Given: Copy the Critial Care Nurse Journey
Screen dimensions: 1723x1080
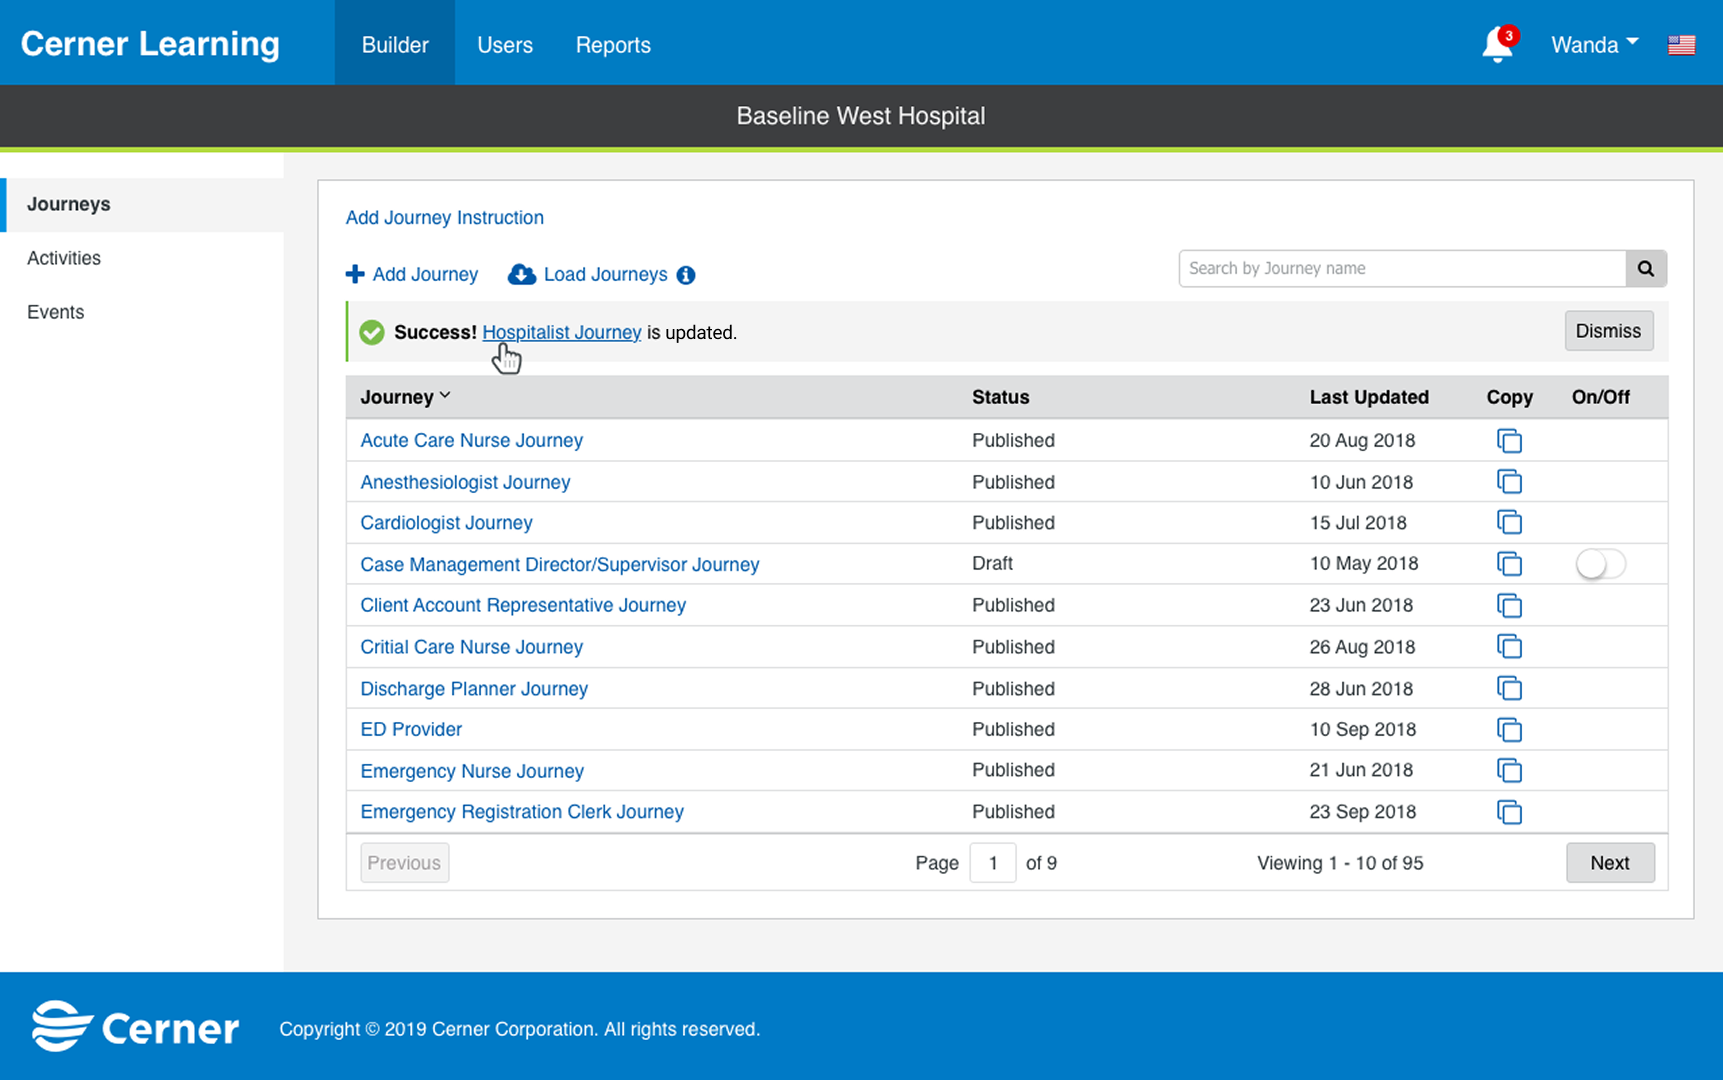Looking at the screenshot, I should [1509, 647].
